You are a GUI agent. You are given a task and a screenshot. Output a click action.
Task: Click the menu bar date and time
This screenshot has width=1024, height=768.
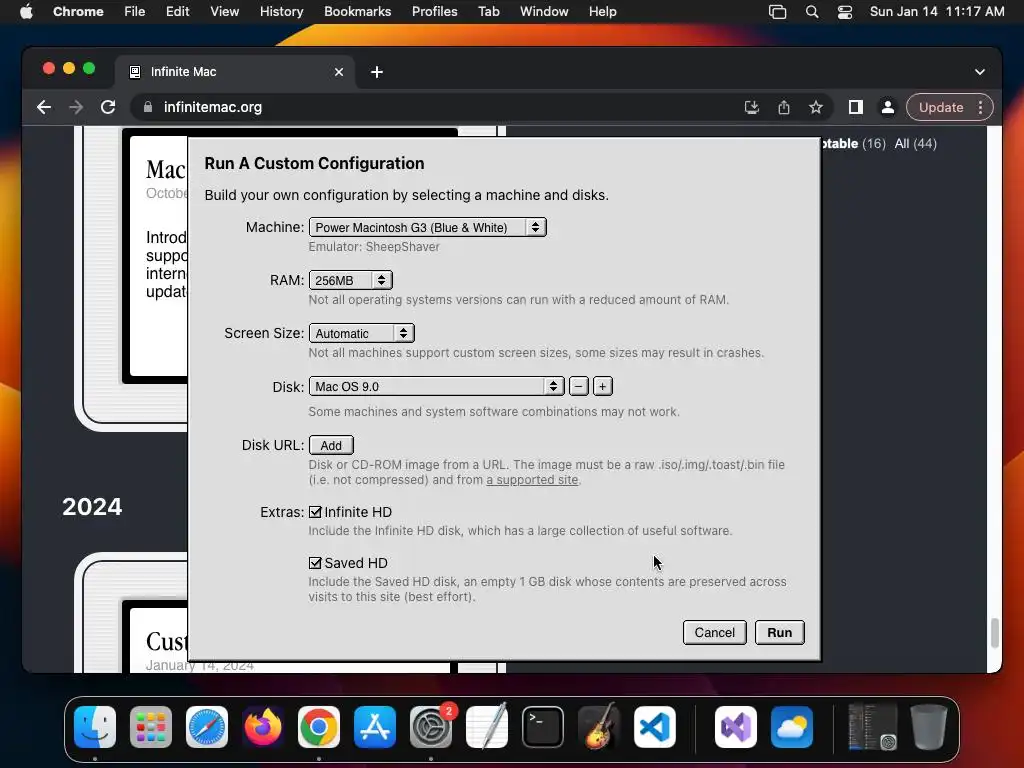pos(937,12)
